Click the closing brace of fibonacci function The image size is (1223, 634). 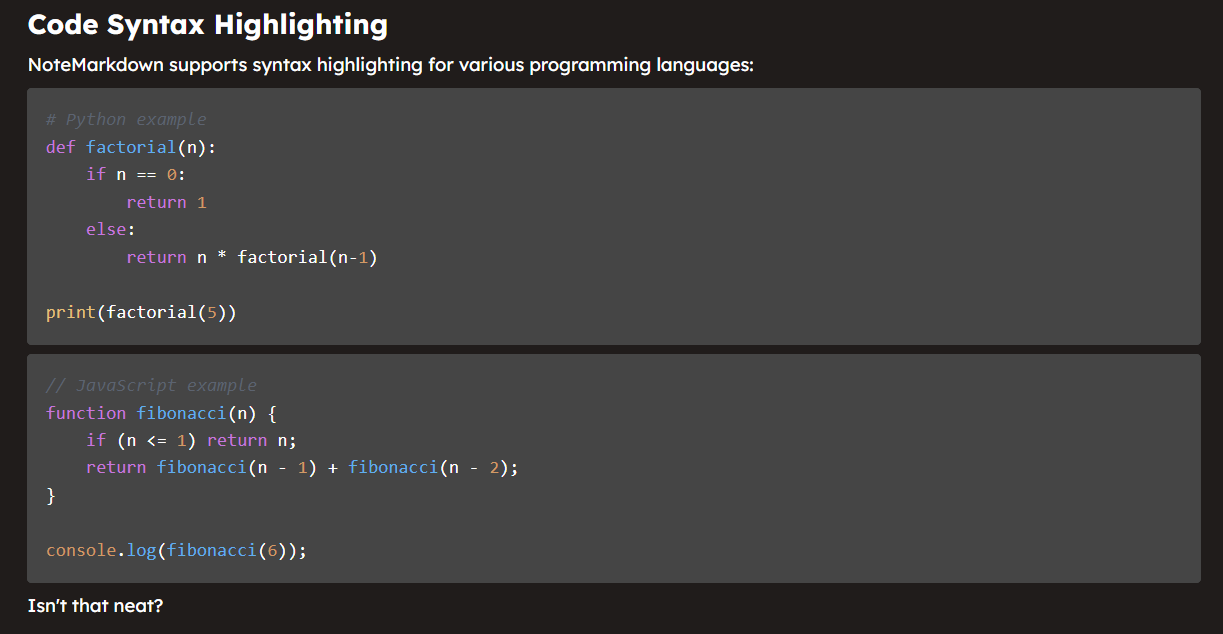point(51,495)
